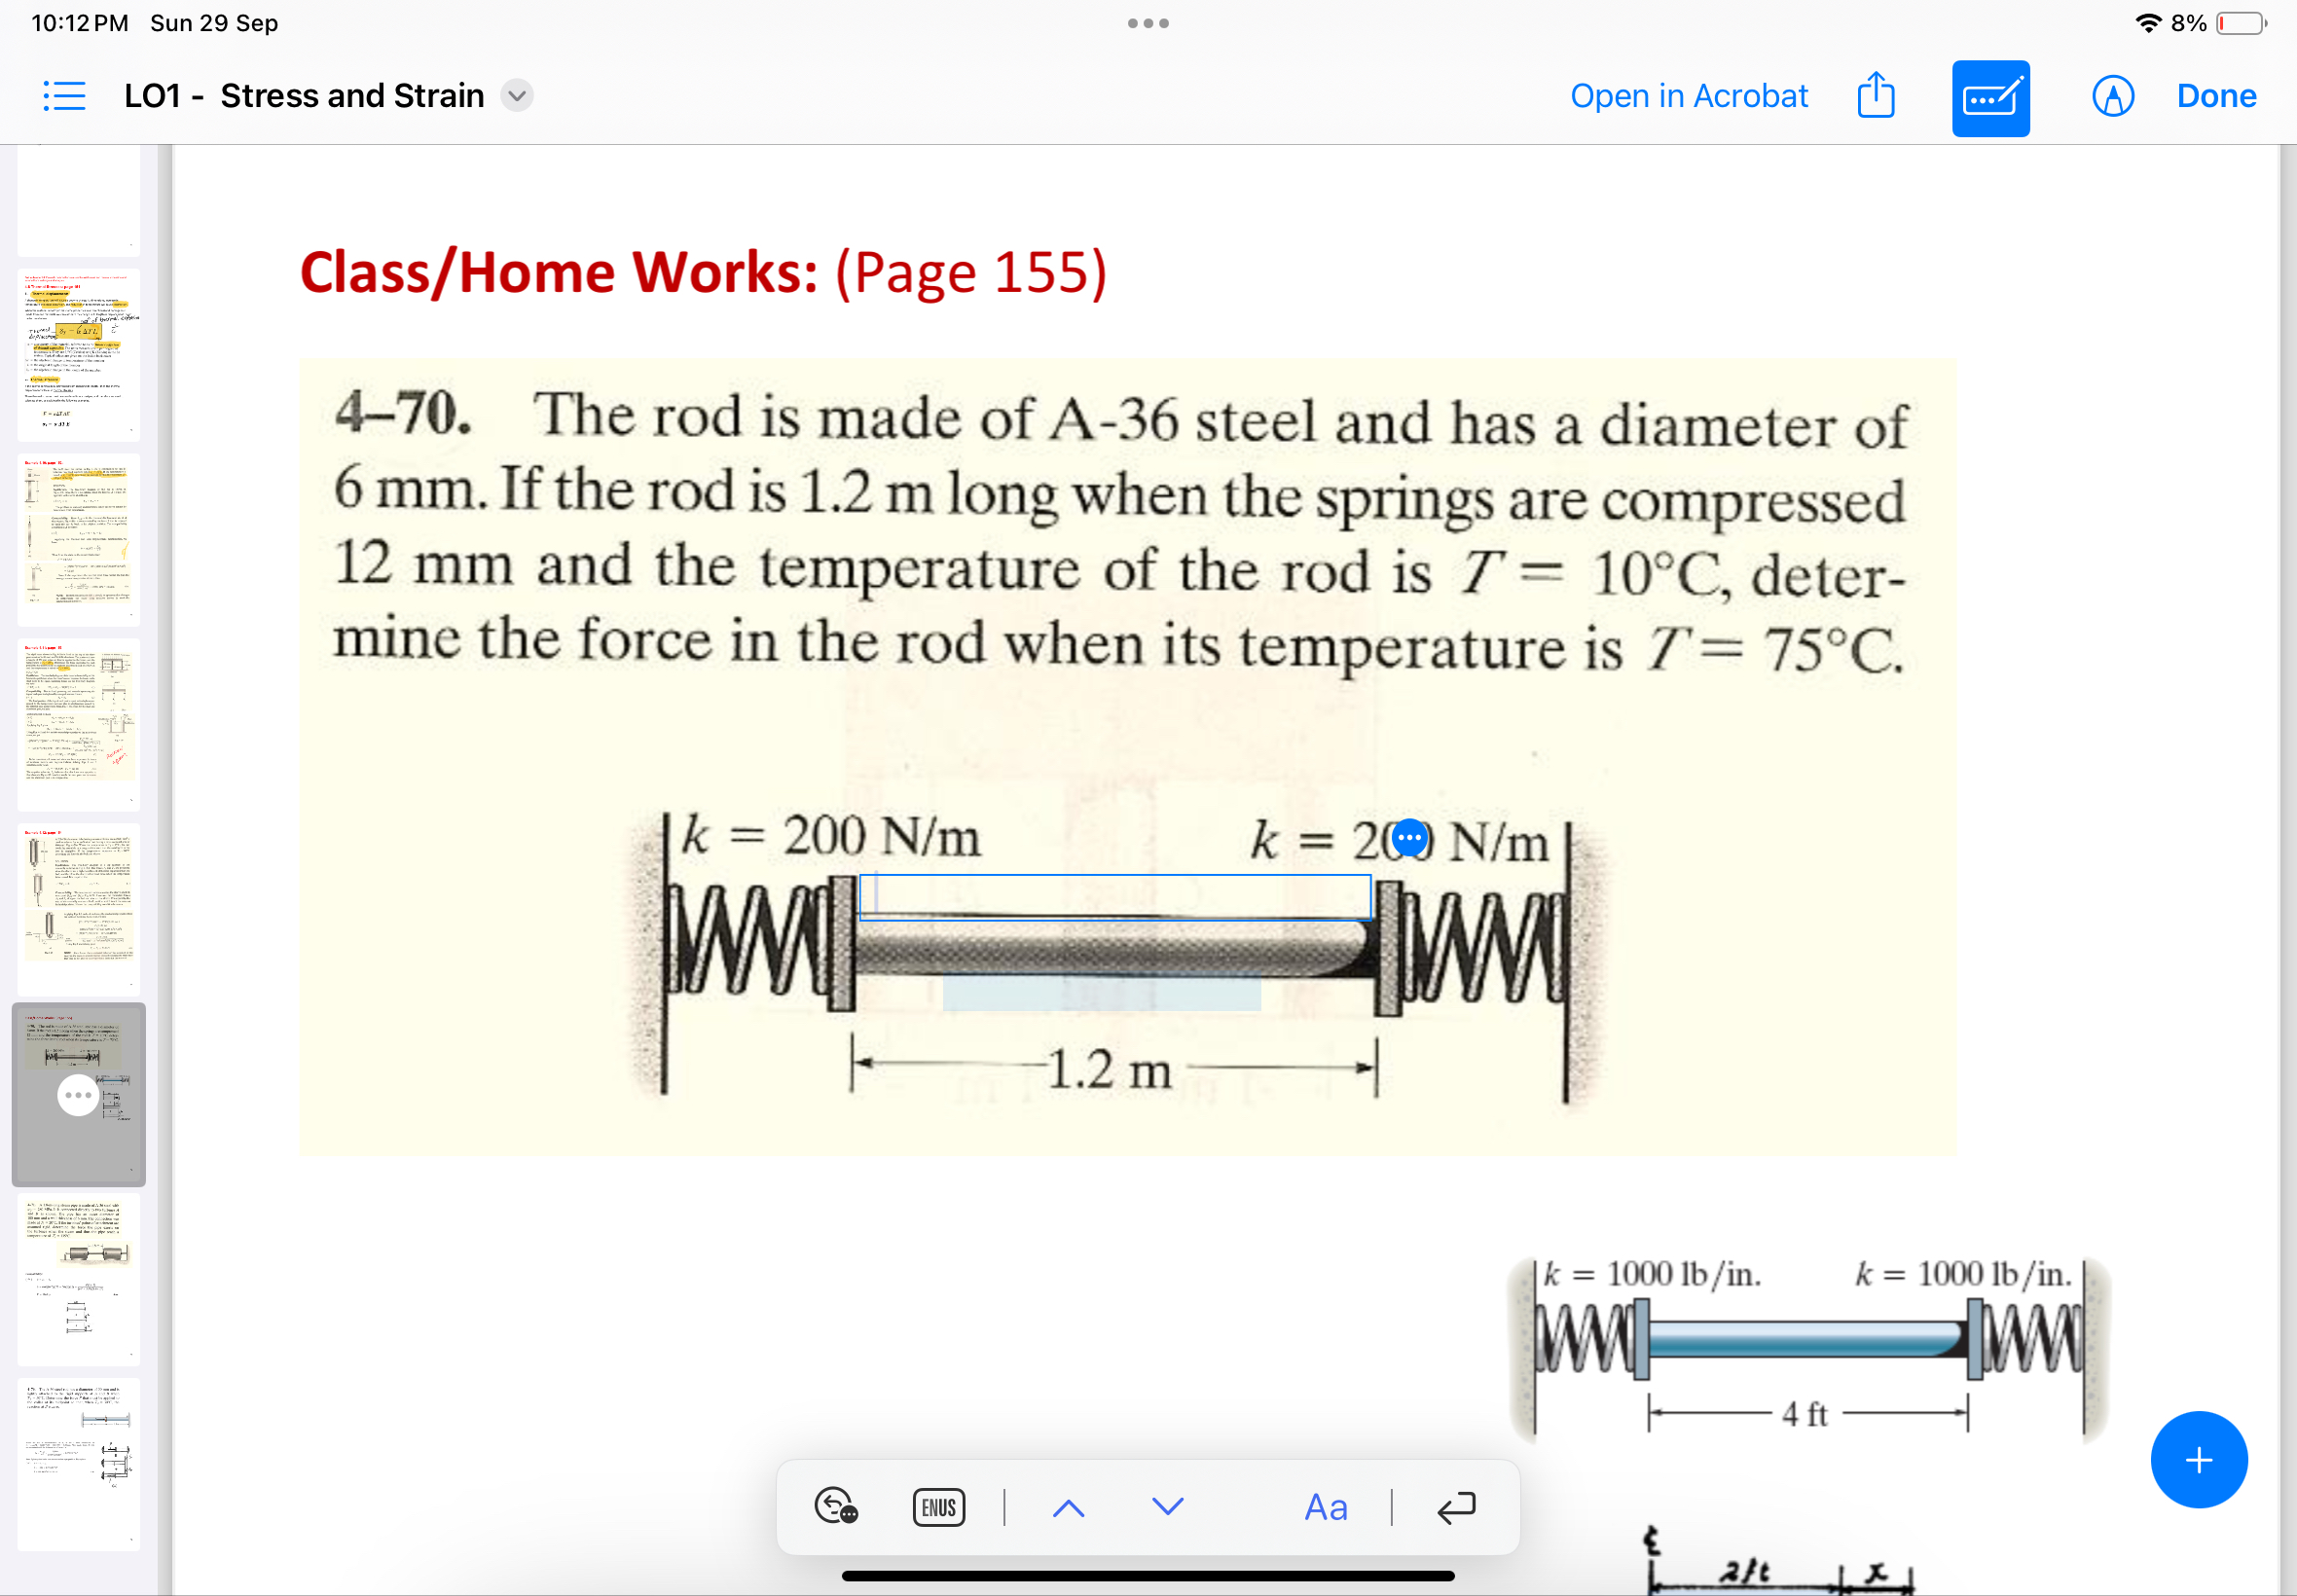The height and width of the screenshot is (1596, 2297).
Task: Select the second page thumbnail with yellow highlights
Action: point(78,354)
